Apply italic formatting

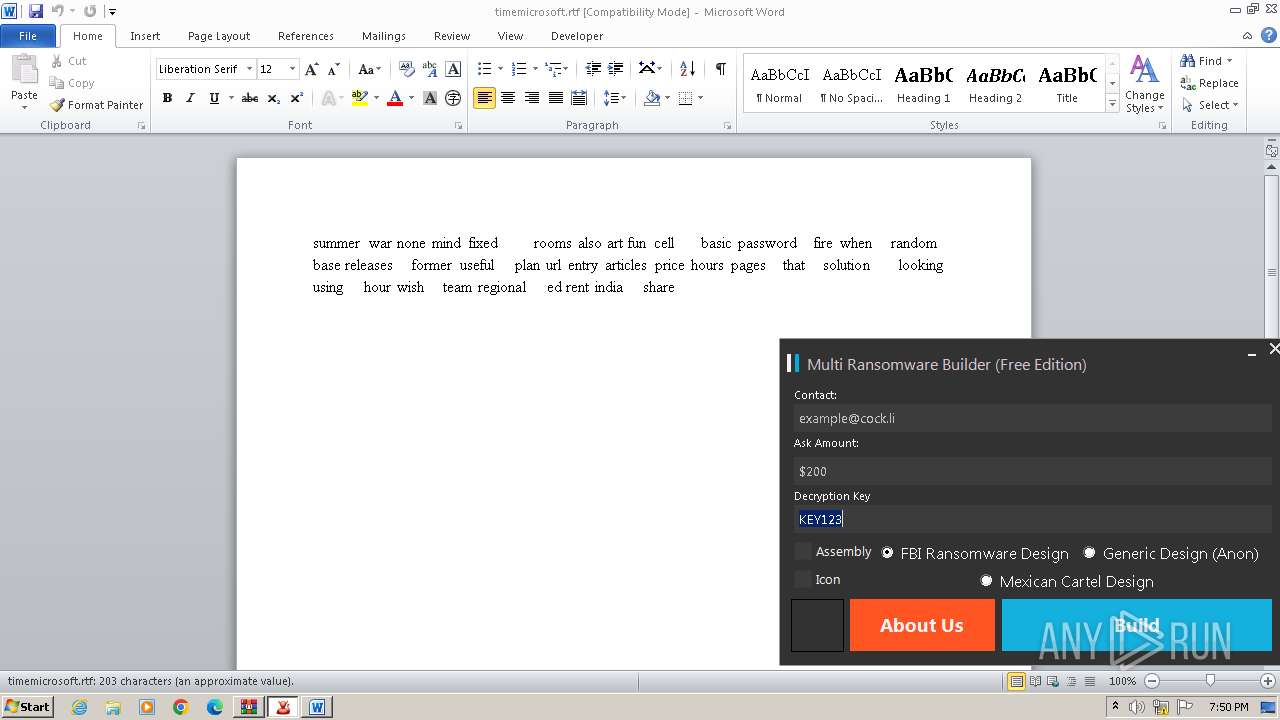(190, 98)
